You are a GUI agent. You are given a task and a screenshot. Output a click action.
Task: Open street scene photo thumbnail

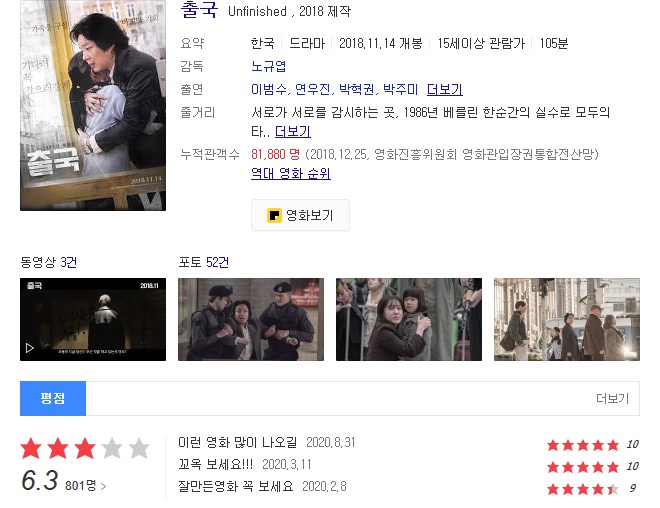pyautogui.click(x=567, y=319)
